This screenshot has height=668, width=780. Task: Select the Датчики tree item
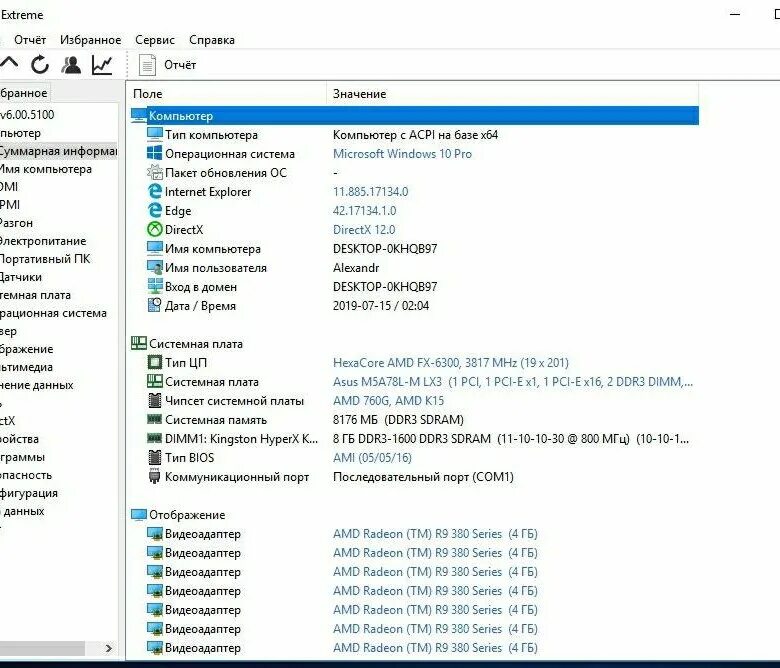[21, 277]
